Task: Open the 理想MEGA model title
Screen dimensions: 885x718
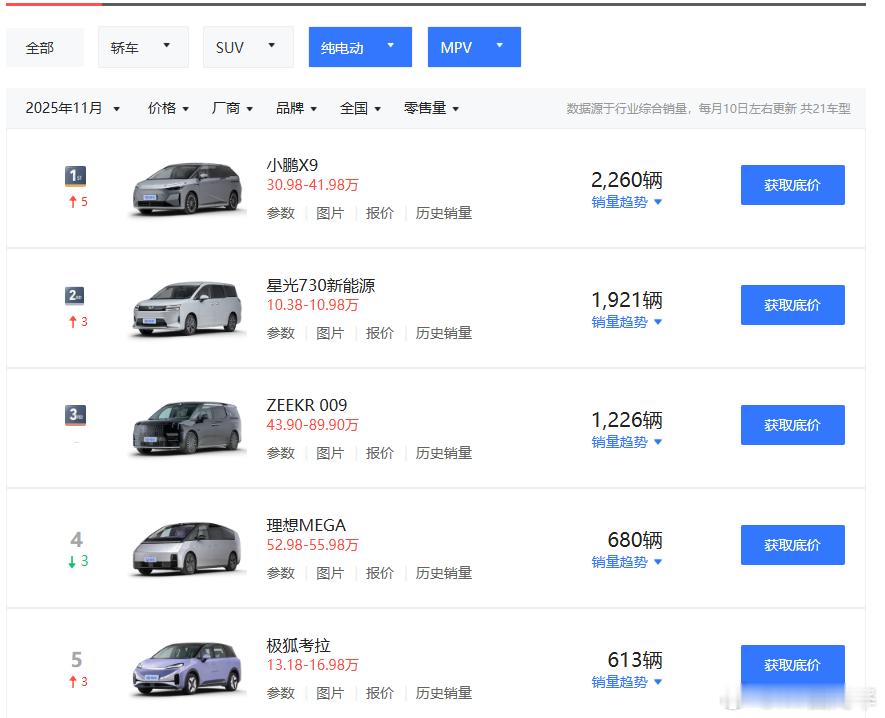Action: coord(306,526)
